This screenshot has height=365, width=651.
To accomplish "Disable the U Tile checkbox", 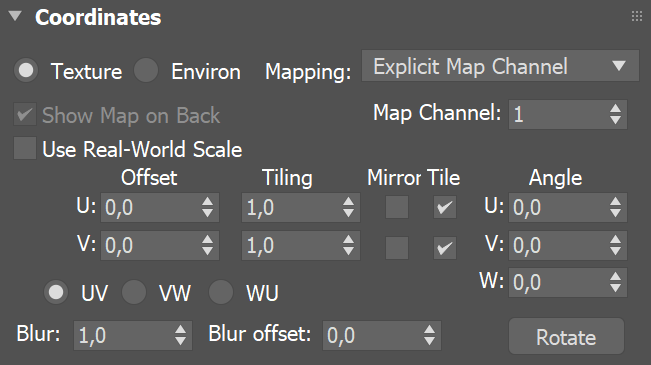I will pyautogui.click(x=445, y=207).
